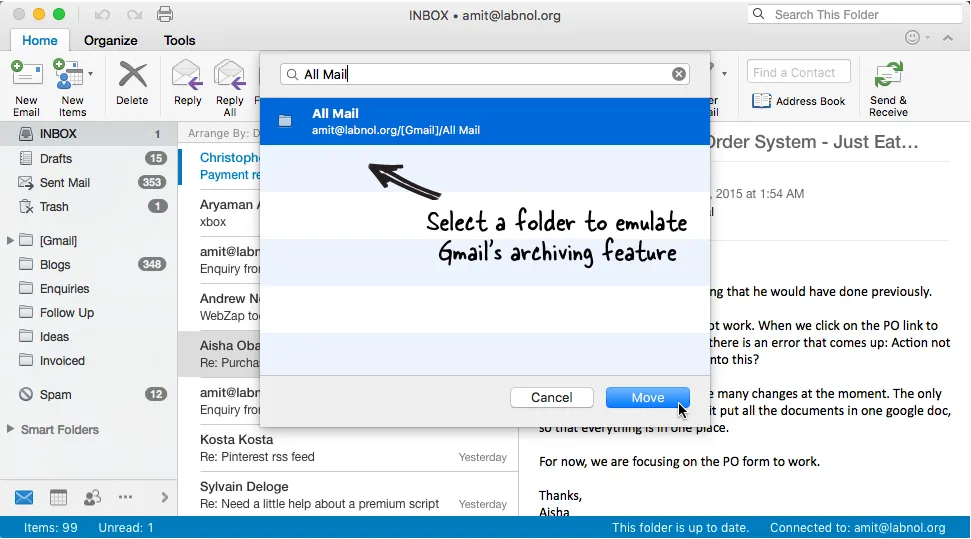Click the Blogs unread badge 348
The height and width of the screenshot is (539, 971).
tap(152, 264)
